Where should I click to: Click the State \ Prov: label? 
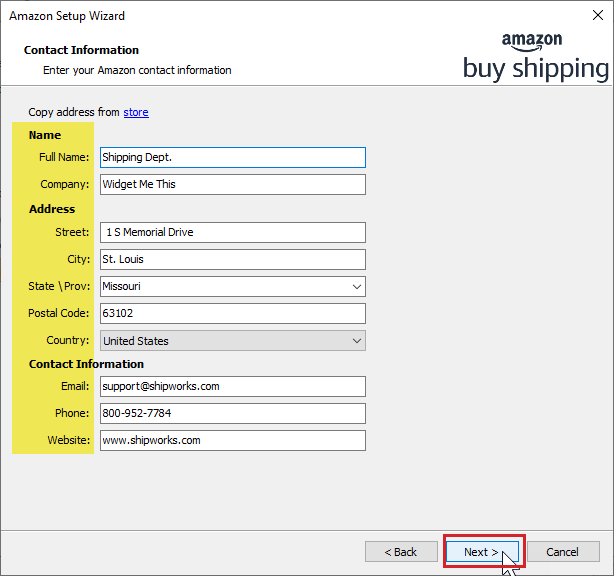(x=59, y=286)
